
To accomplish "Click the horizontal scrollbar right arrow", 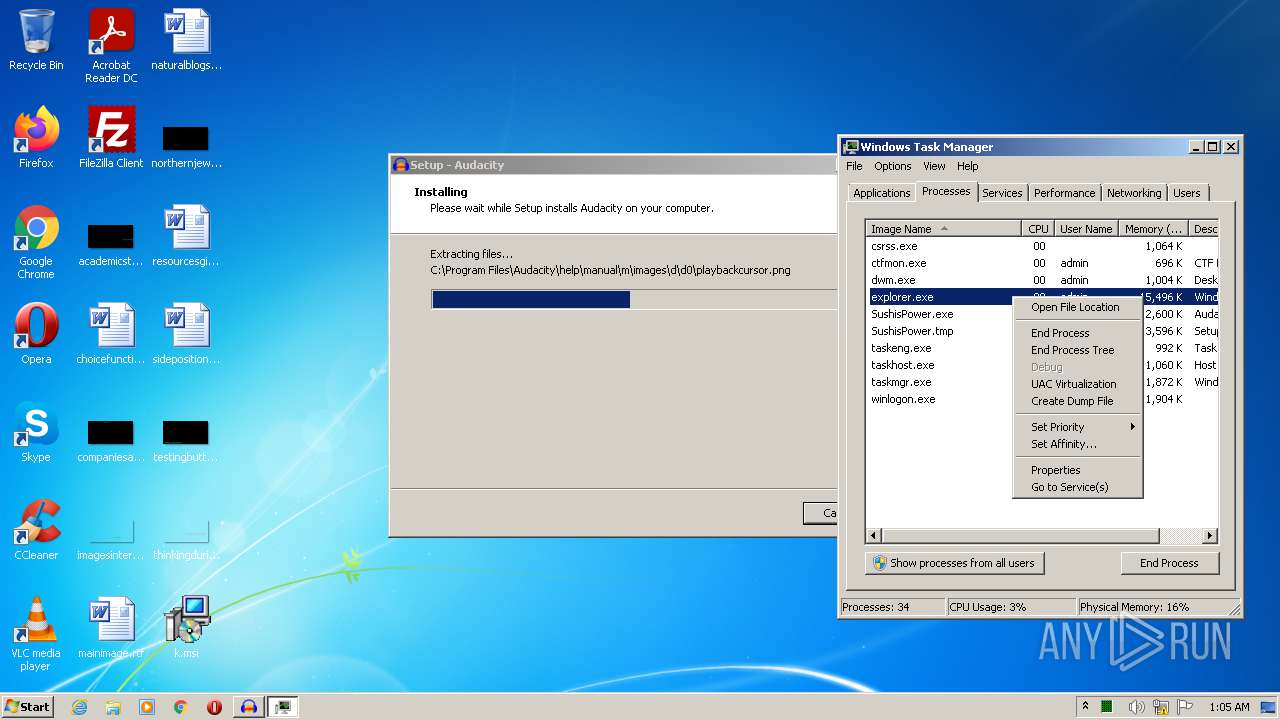I will tap(1209, 536).
